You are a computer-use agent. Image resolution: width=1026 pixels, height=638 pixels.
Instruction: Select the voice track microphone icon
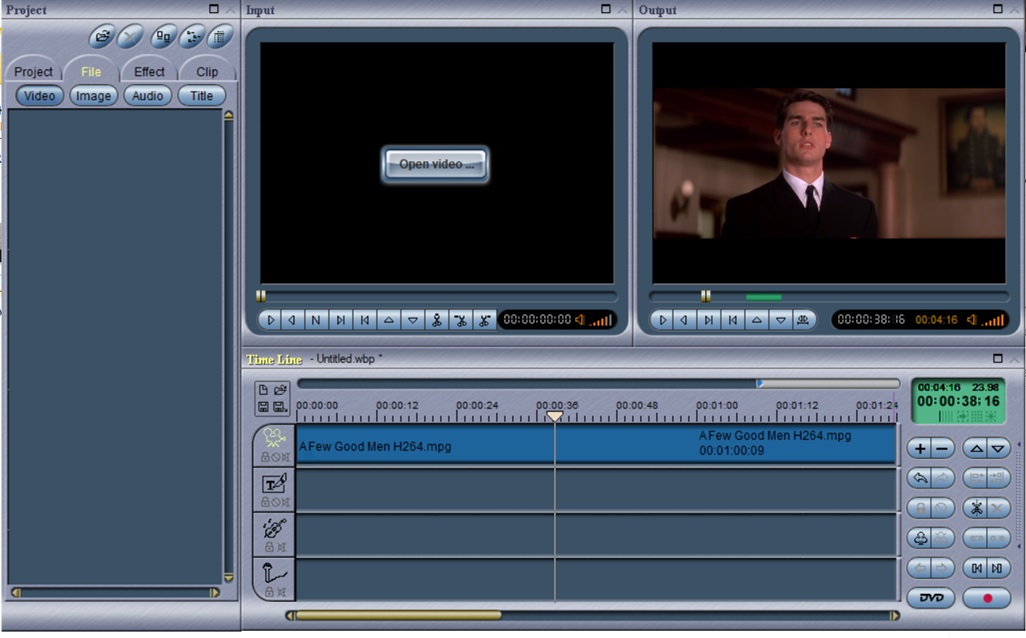[274, 573]
